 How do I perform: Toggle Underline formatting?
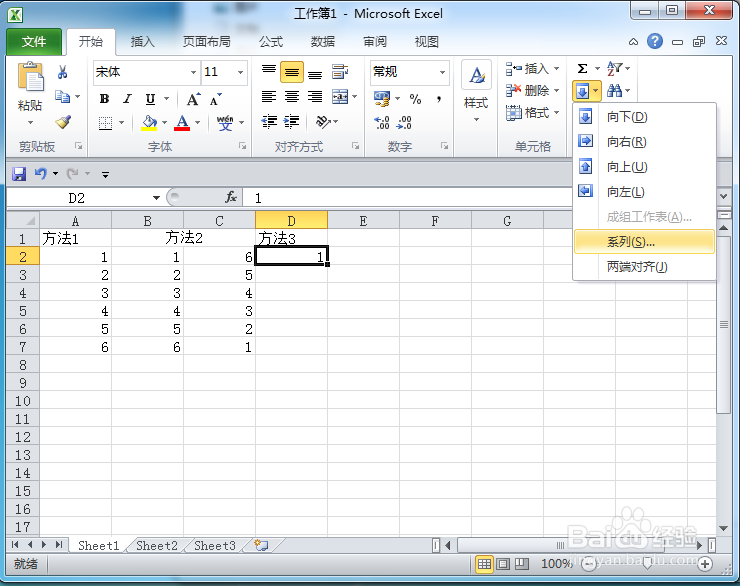150,99
